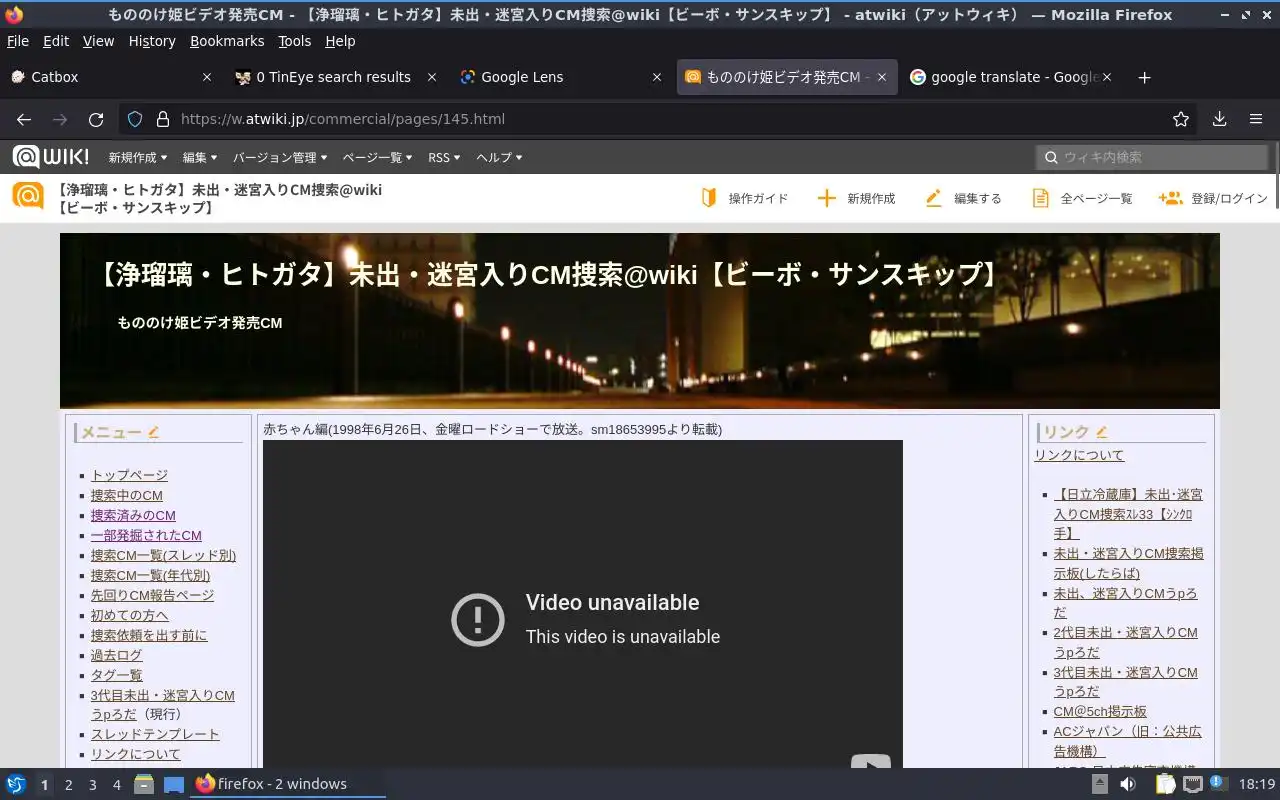Open the トップページ sidebar link
1280x800 pixels.
coord(129,475)
